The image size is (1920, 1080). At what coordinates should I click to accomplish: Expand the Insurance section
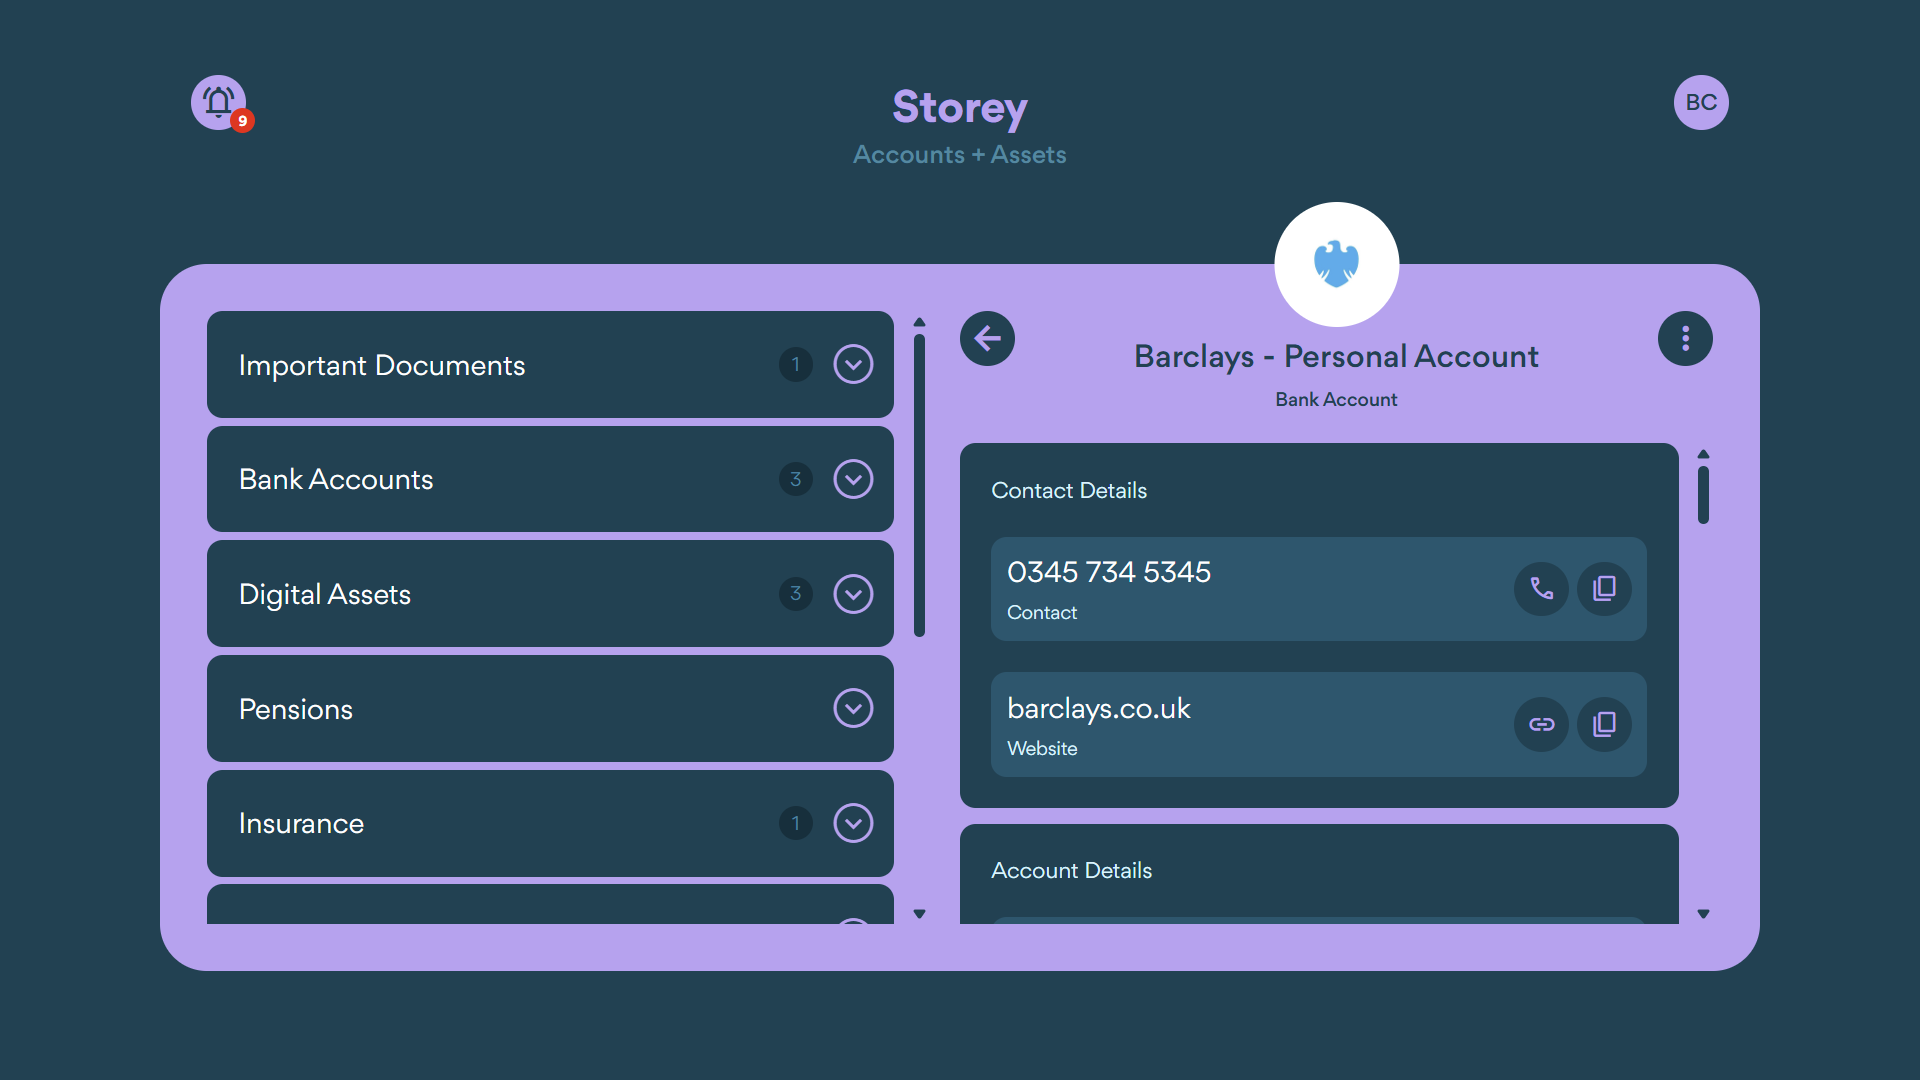click(853, 823)
